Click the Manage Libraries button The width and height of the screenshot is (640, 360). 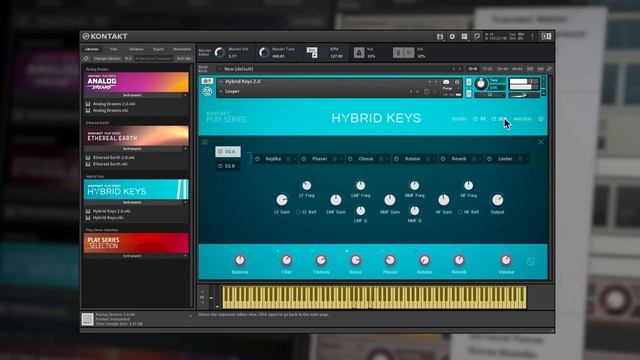(107, 58)
